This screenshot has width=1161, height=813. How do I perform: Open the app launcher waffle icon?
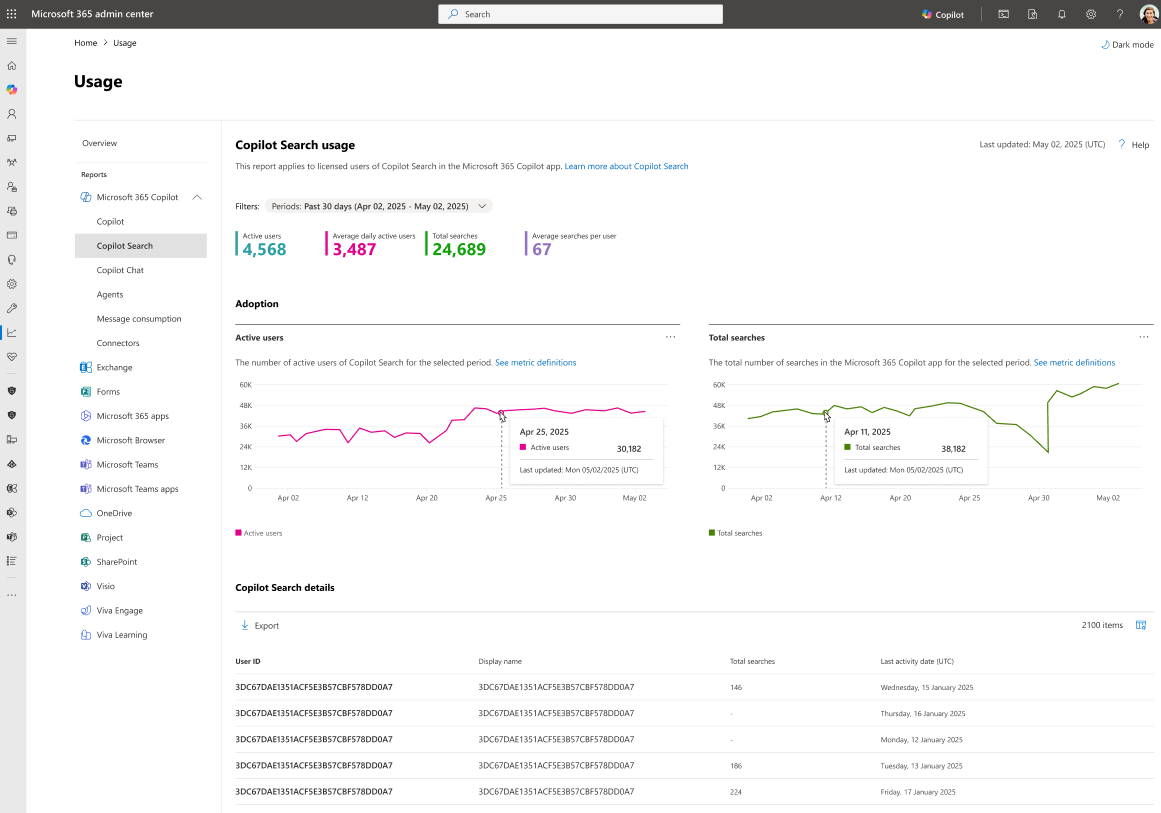click(12, 14)
